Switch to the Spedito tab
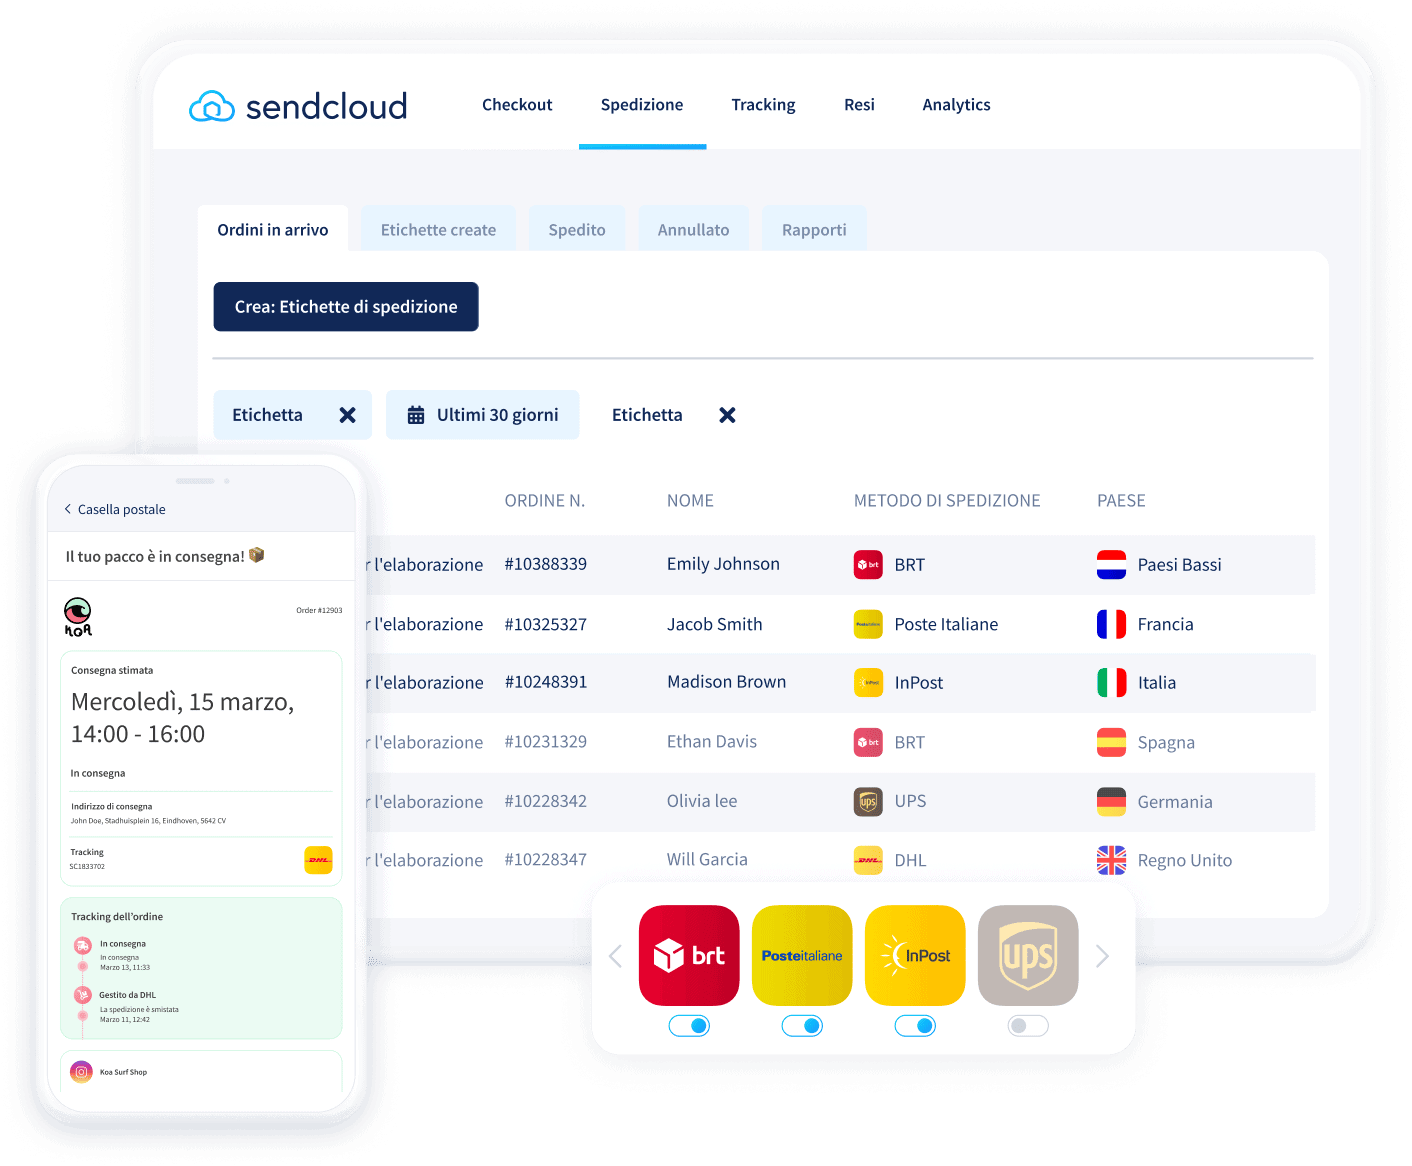 point(577,229)
